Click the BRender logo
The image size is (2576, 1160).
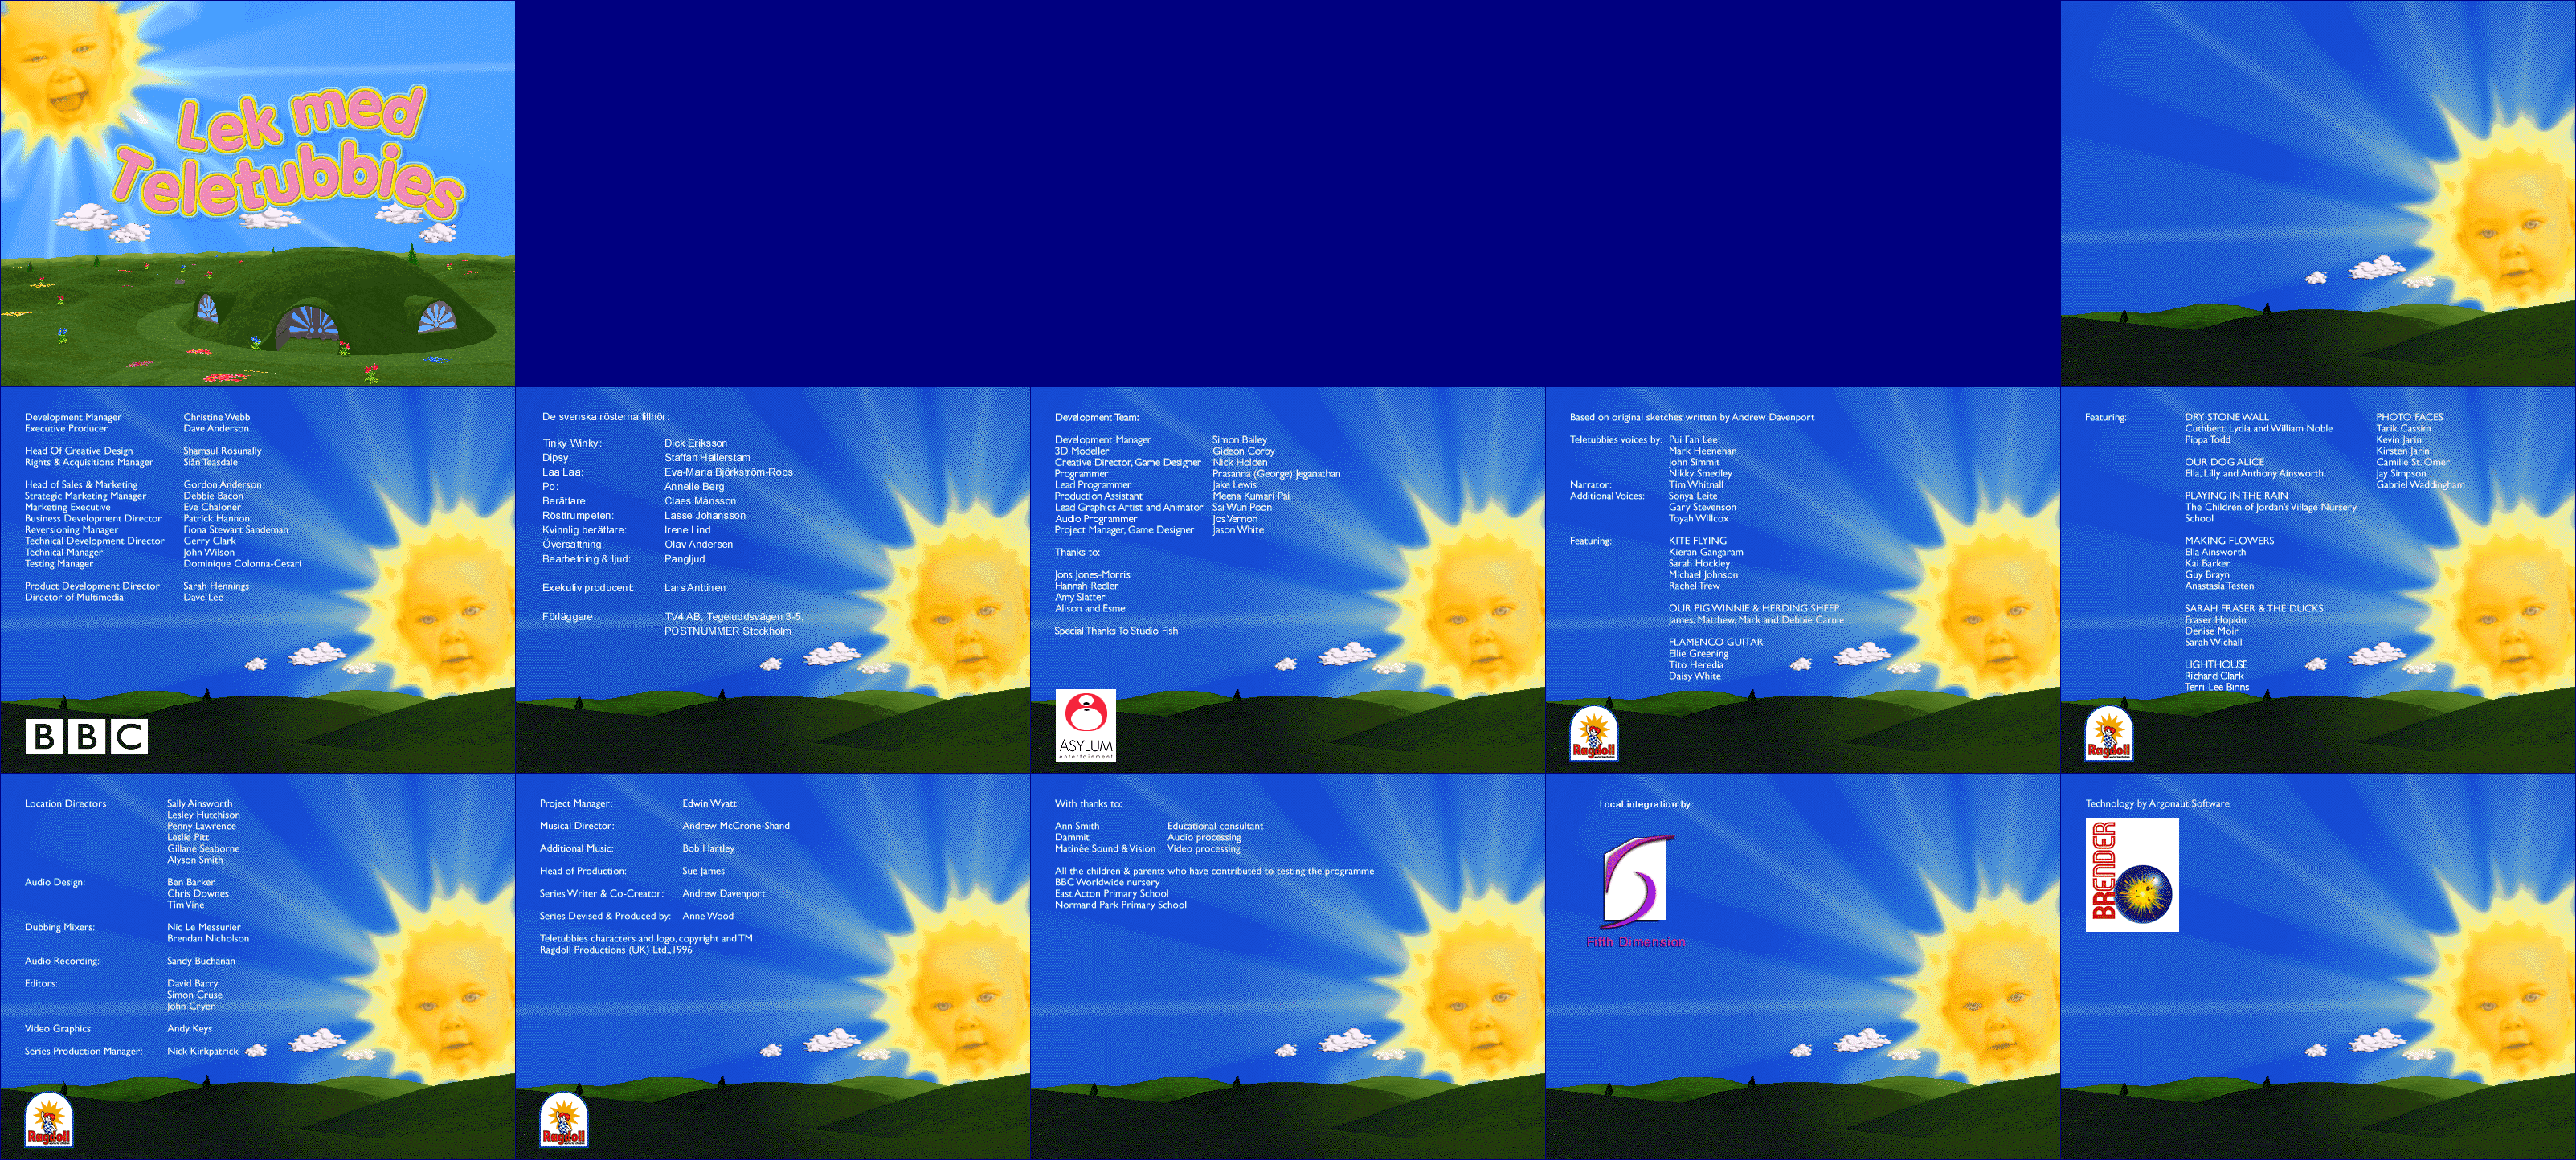click(x=2132, y=875)
